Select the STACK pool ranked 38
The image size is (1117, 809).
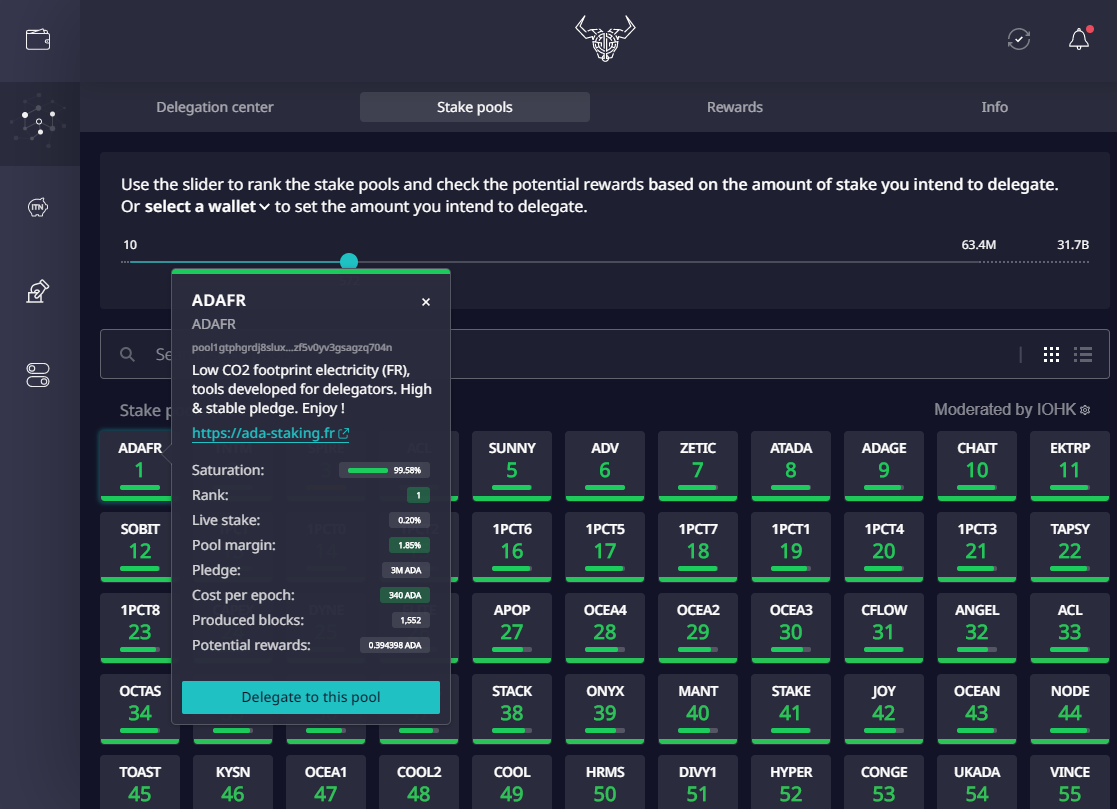pos(511,709)
